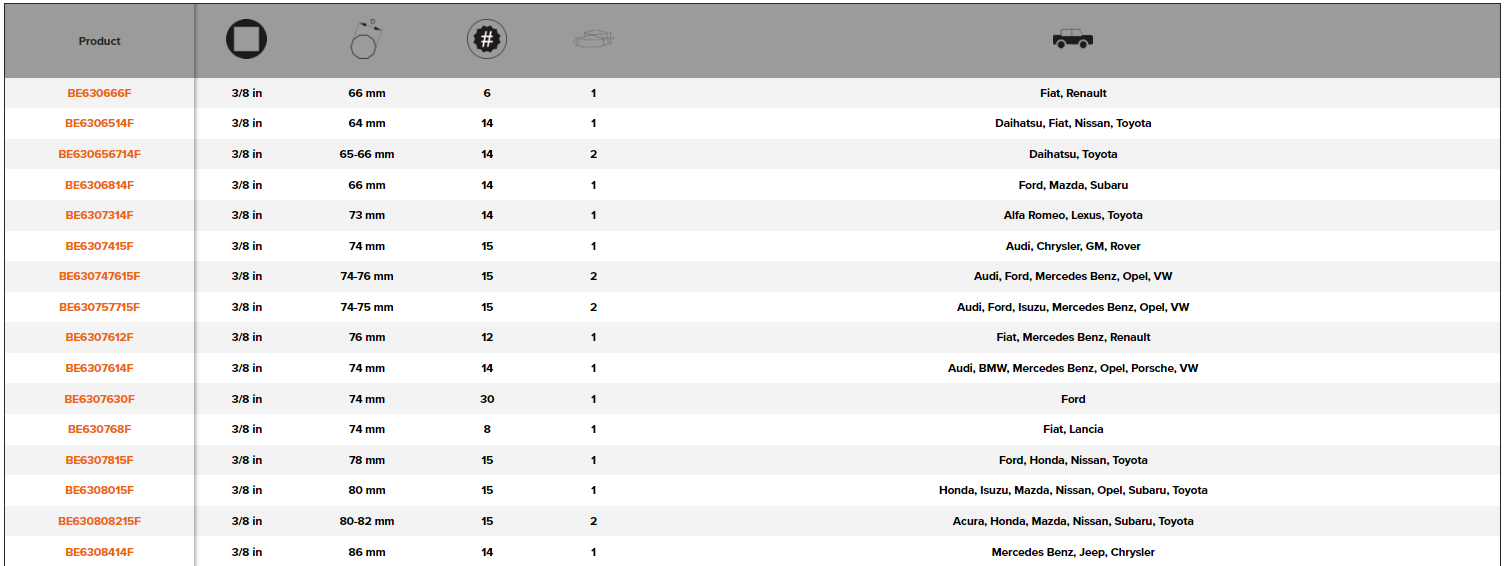Open product BE630656714F details
Screen dimensions: 1505x566
point(99,154)
